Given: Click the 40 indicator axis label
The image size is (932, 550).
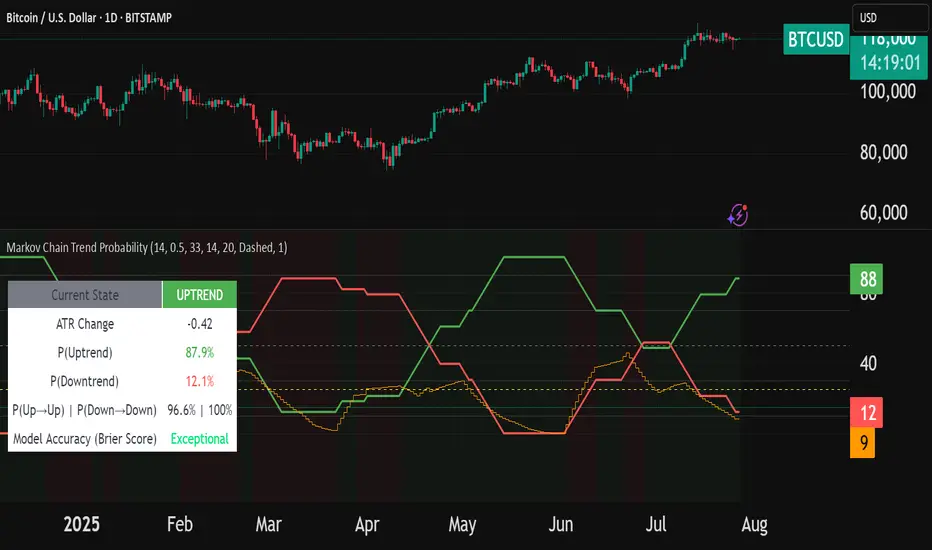Looking at the screenshot, I should [x=868, y=363].
